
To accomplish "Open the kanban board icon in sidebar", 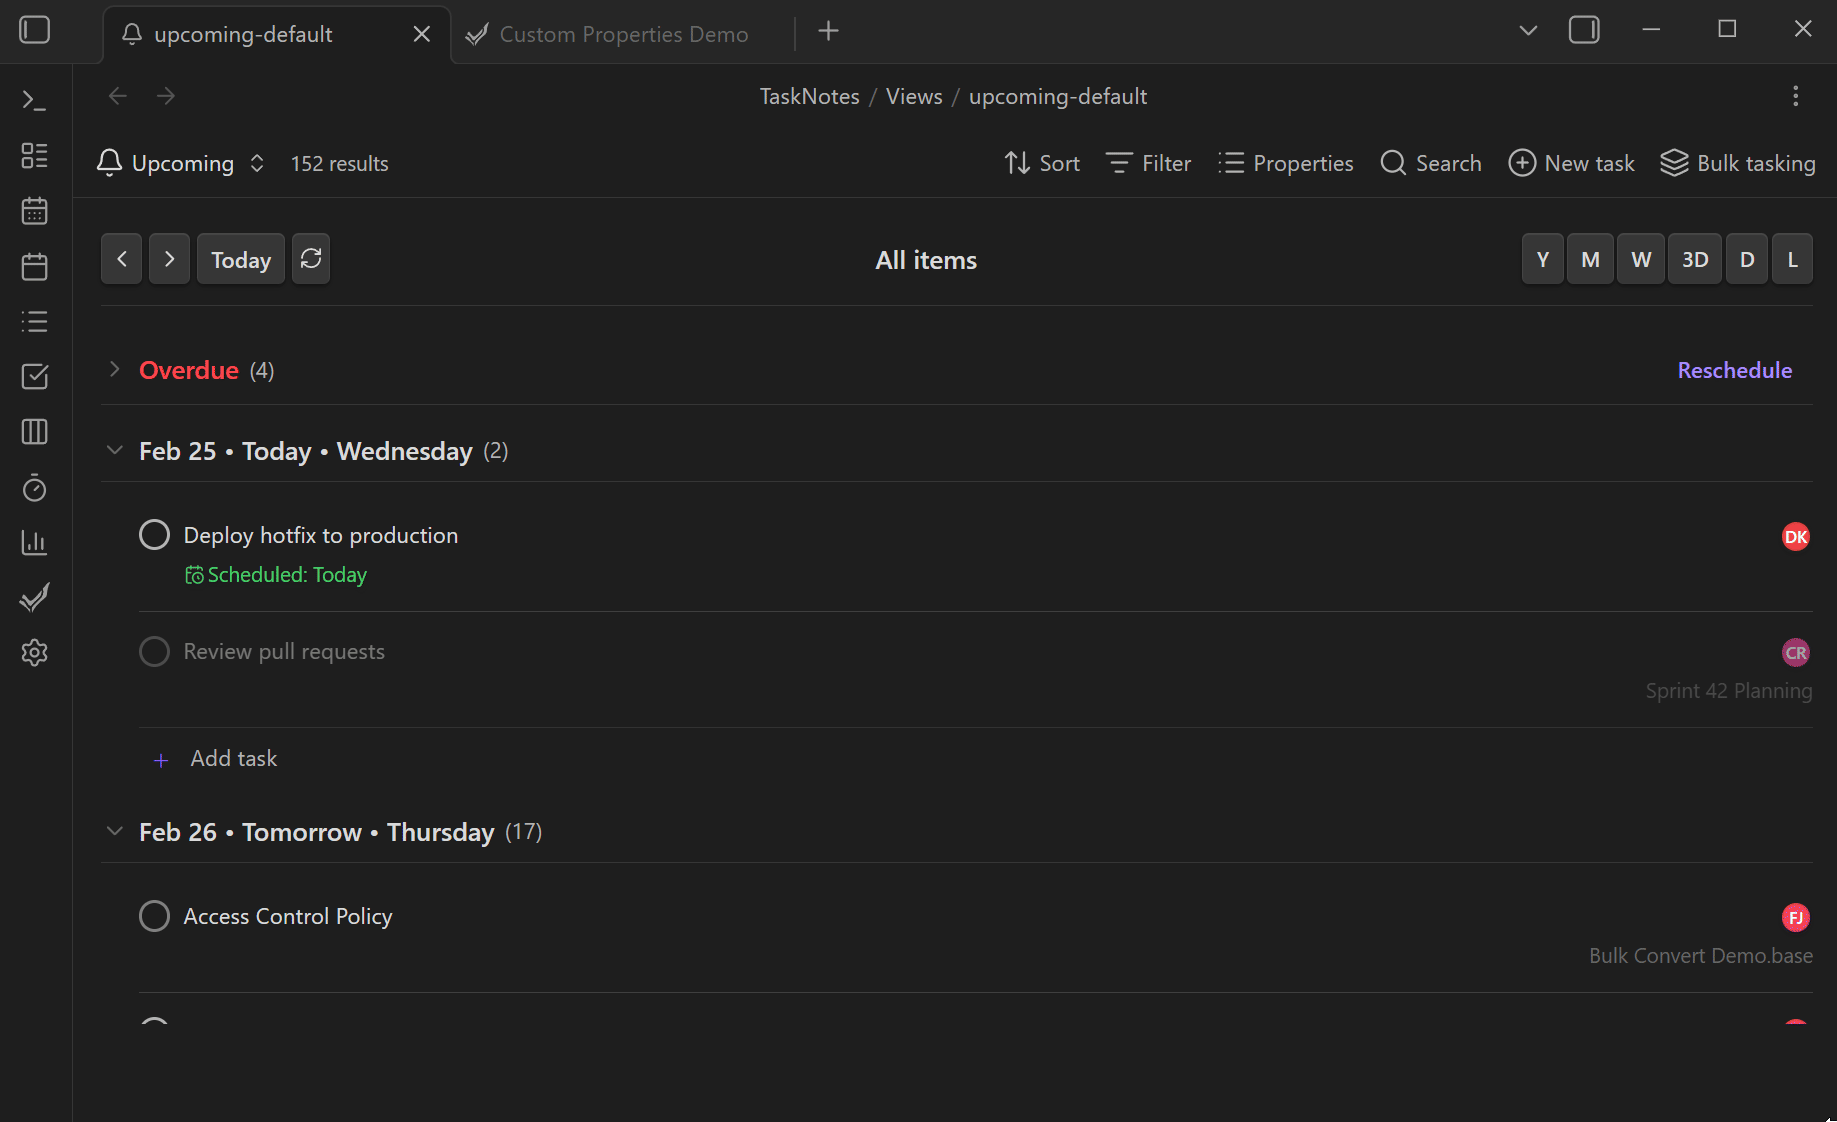I will [34, 432].
